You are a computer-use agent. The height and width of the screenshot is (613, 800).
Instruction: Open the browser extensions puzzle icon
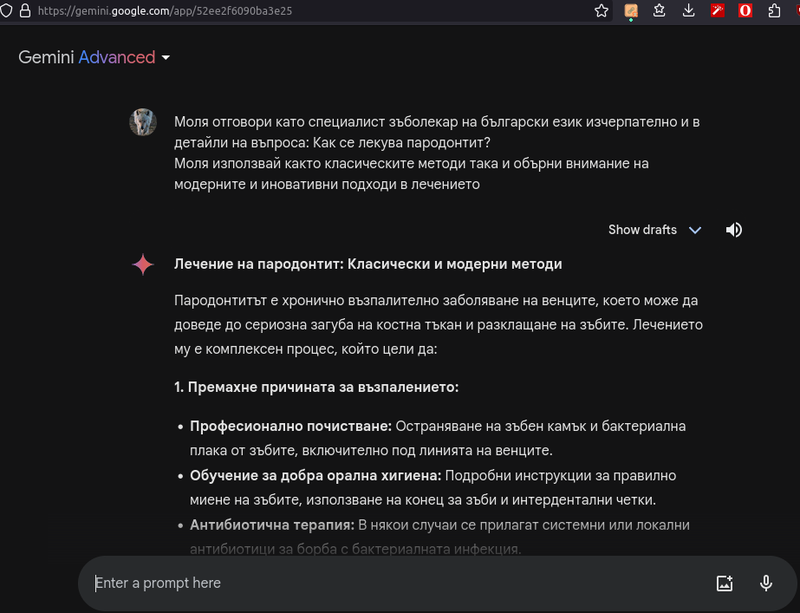[775, 11]
